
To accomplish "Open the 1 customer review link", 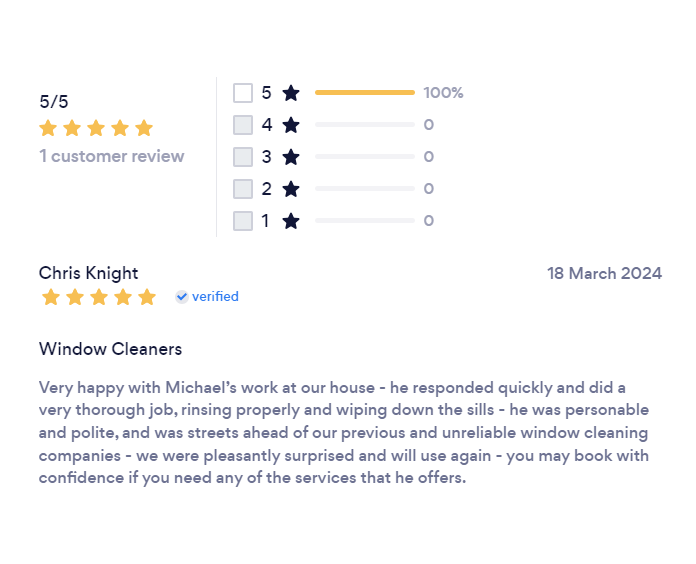I will (x=111, y=156).
